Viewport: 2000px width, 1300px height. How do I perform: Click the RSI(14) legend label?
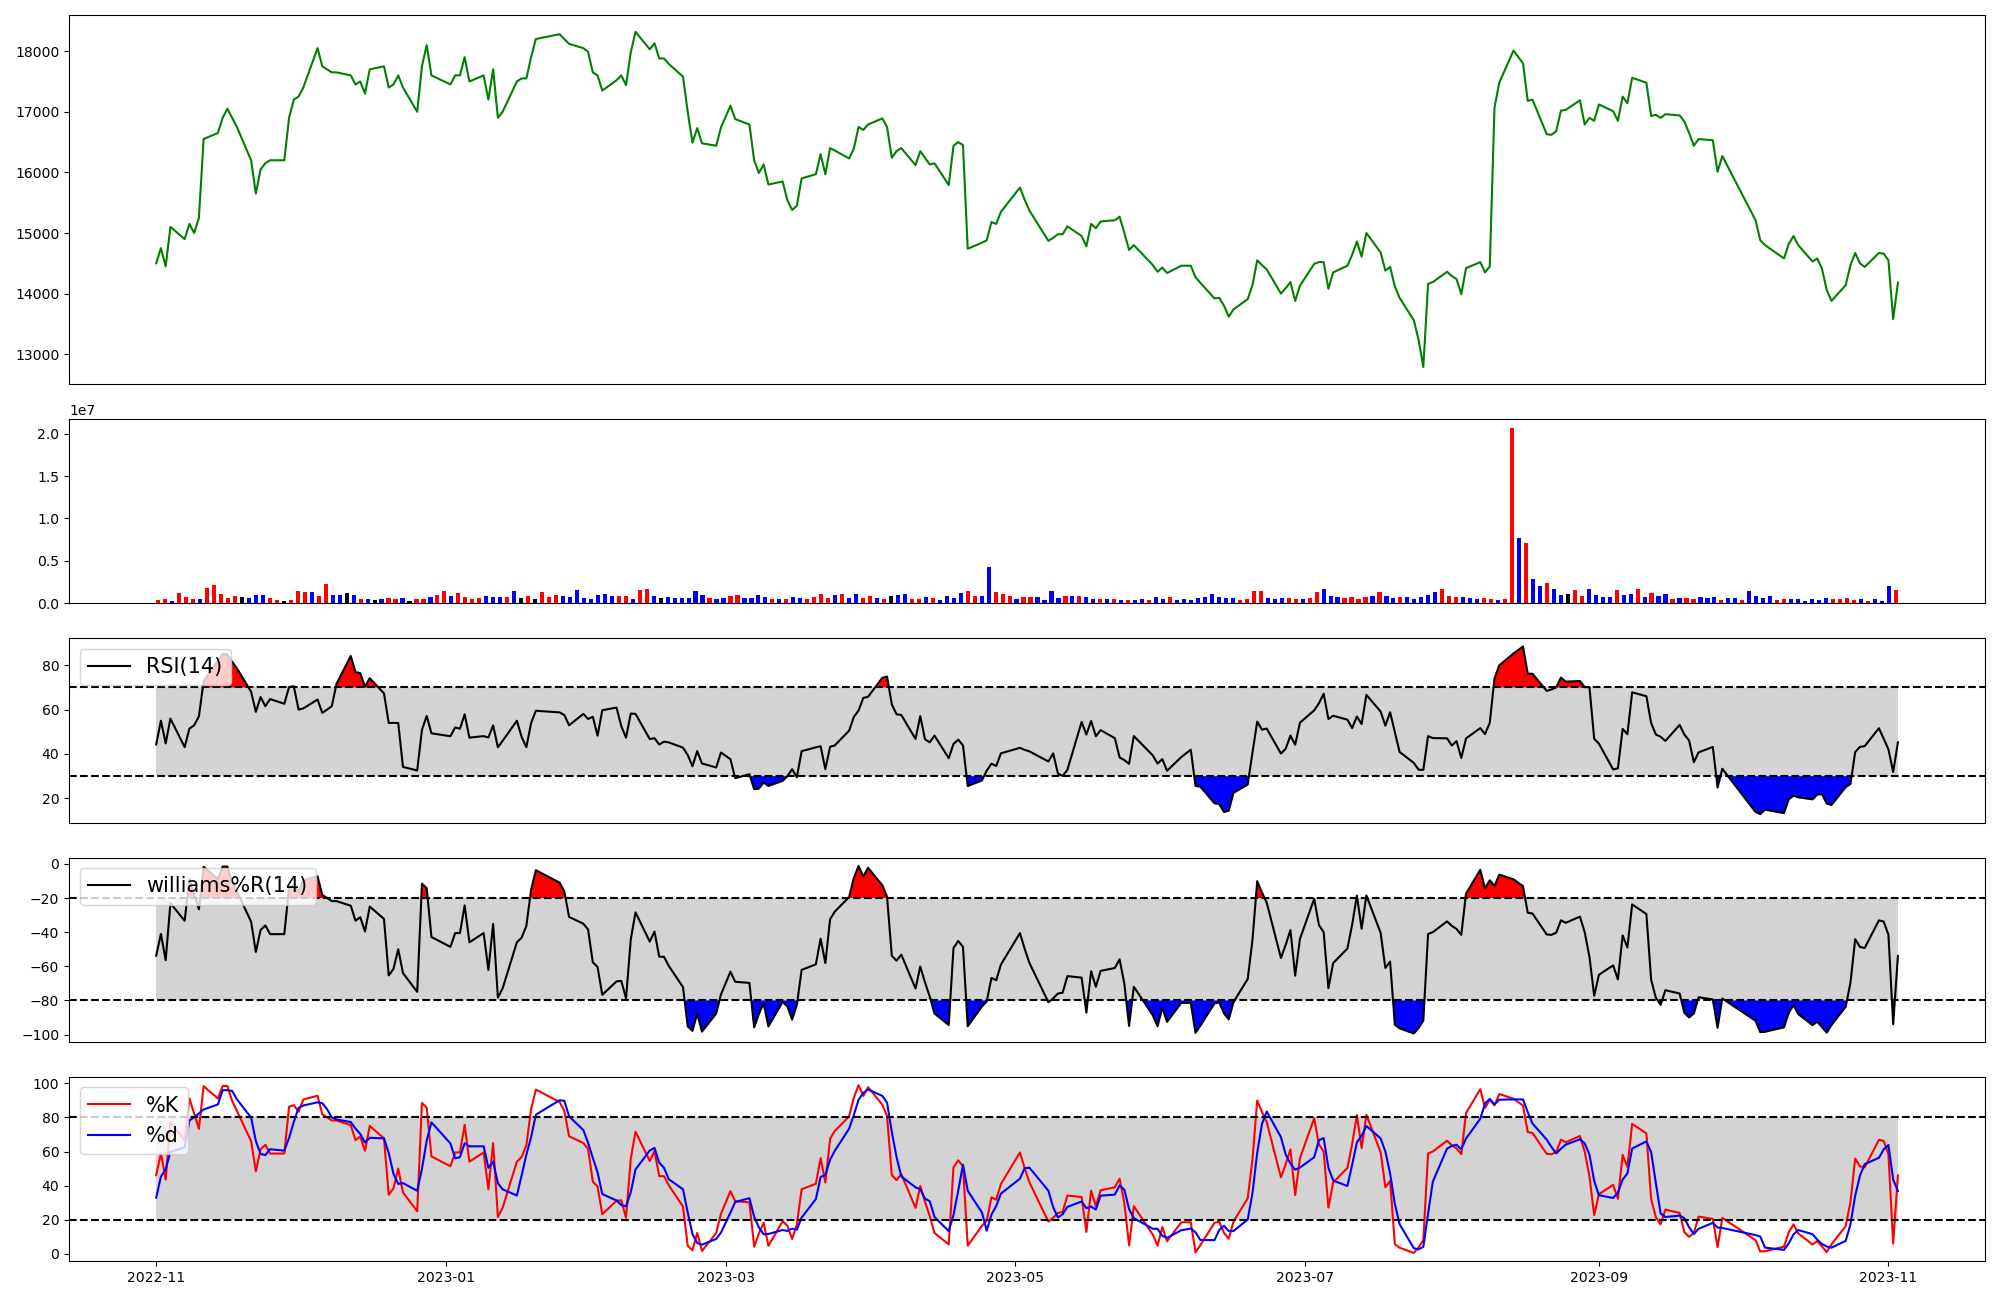tap(183, 666)
